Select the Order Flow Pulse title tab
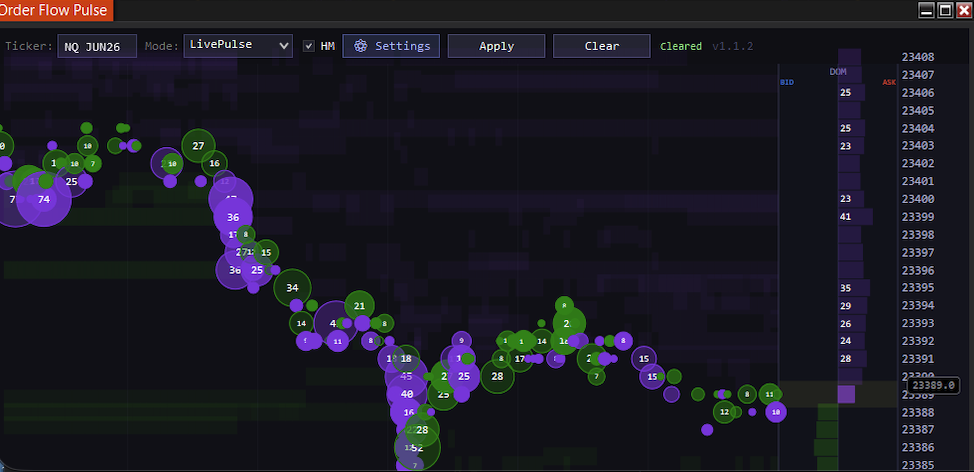Image resolution: width=974 pixels, height=472 pixels. pos(56,11)
